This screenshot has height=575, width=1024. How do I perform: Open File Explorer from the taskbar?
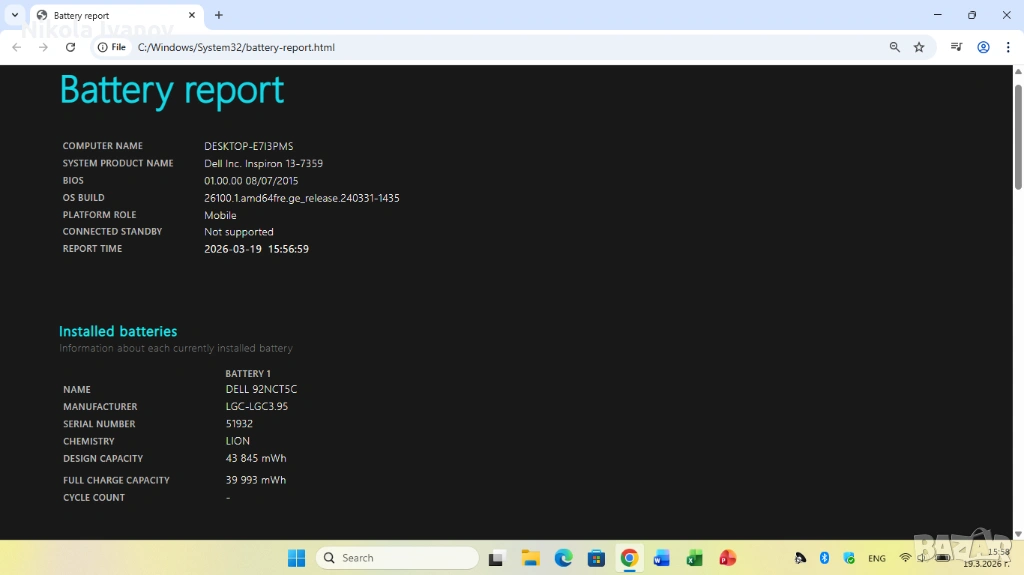click(x=530, y=558)
